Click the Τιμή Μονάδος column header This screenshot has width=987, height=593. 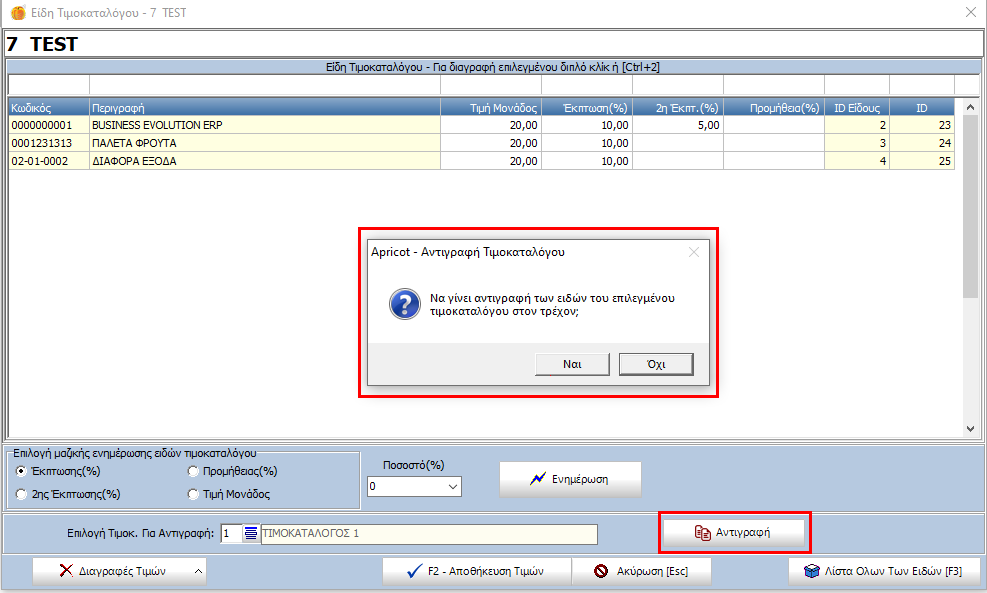click(x=491, y=108)
